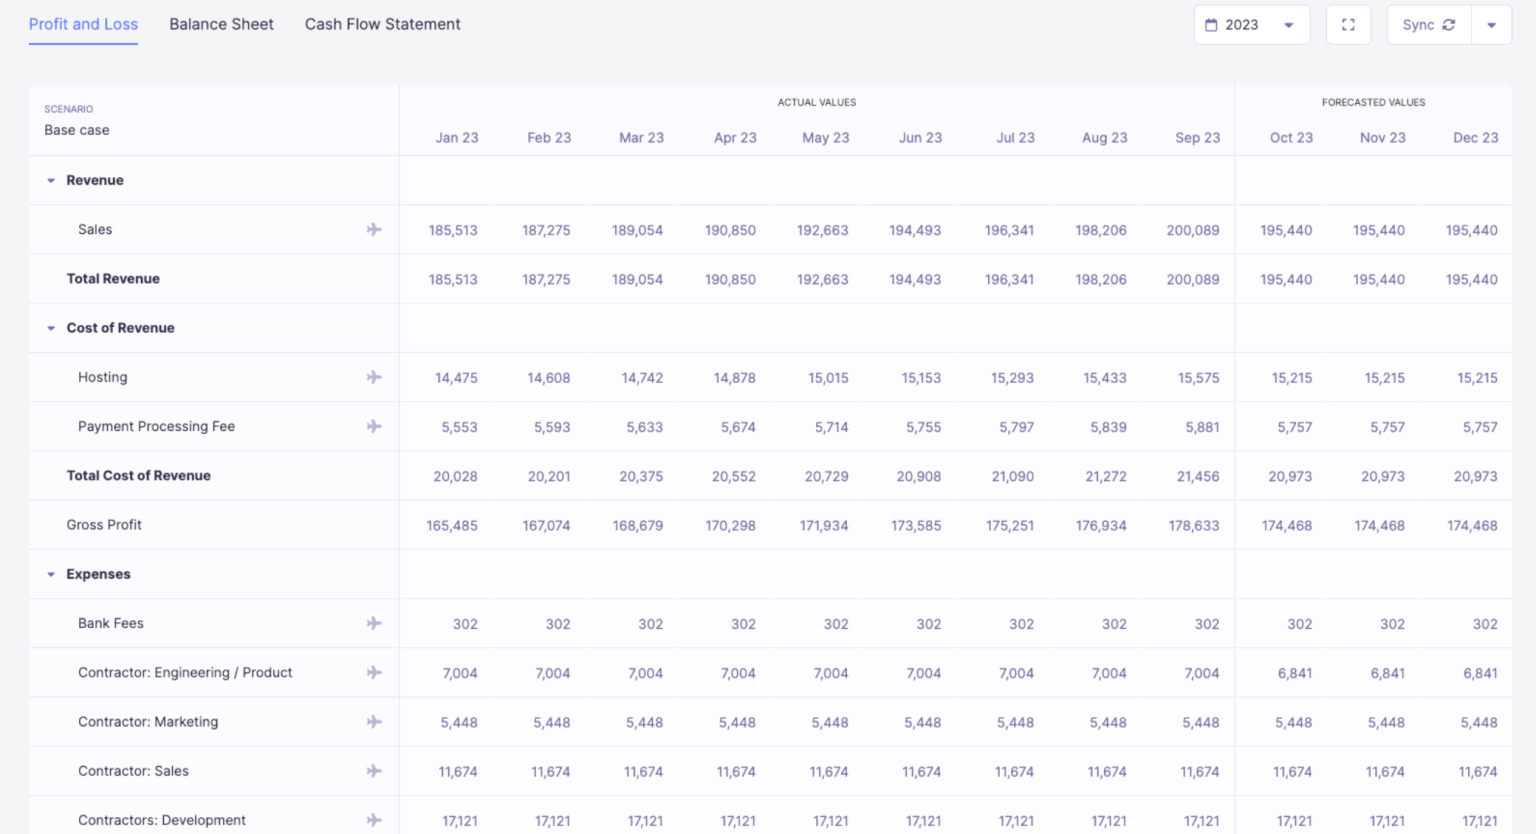Enter fullscreen view with expand icon
The height and width of the screenshot is (834, 1536).
(1348, 25)
